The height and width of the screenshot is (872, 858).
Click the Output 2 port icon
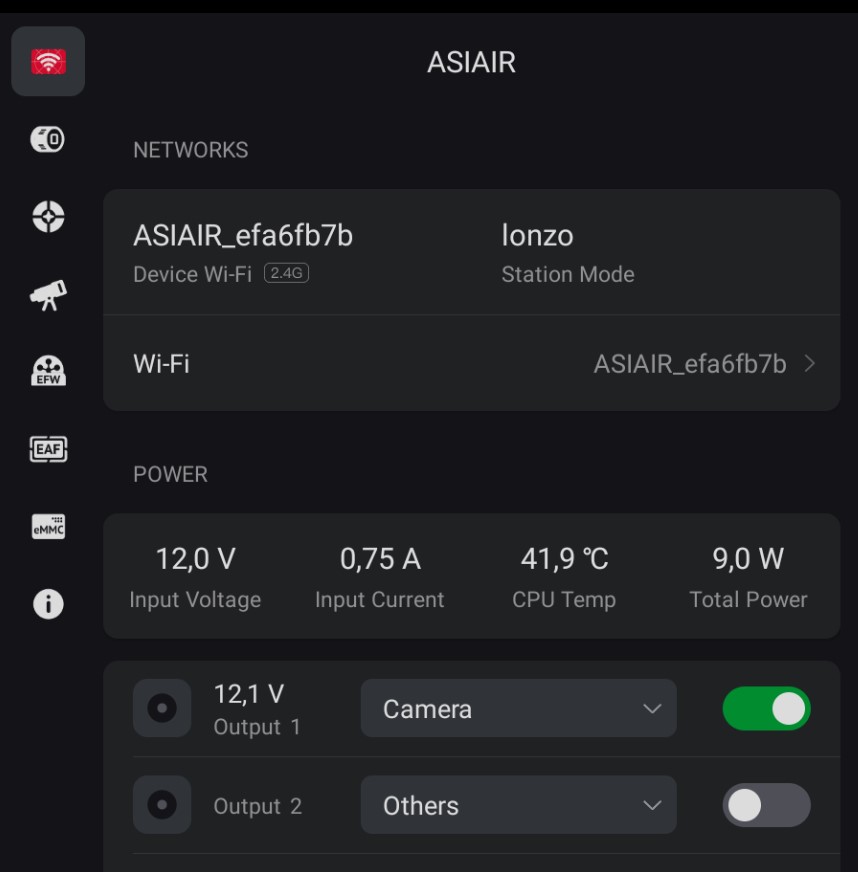pos(162,805)
